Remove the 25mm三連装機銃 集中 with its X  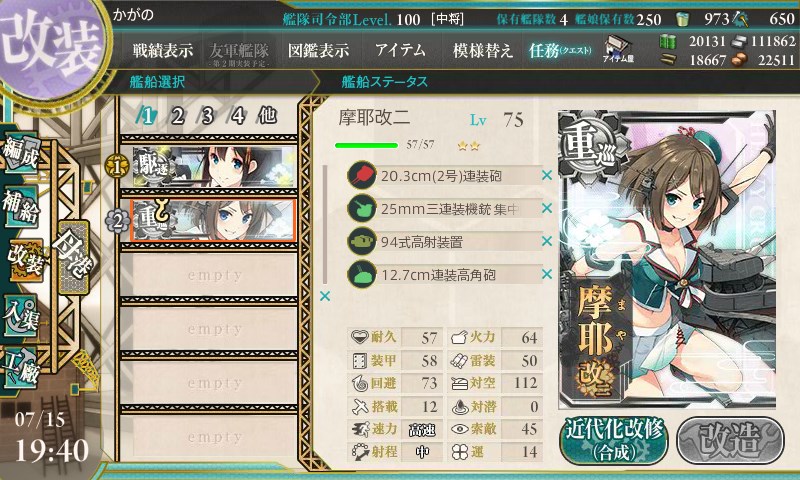click(547, 208)
